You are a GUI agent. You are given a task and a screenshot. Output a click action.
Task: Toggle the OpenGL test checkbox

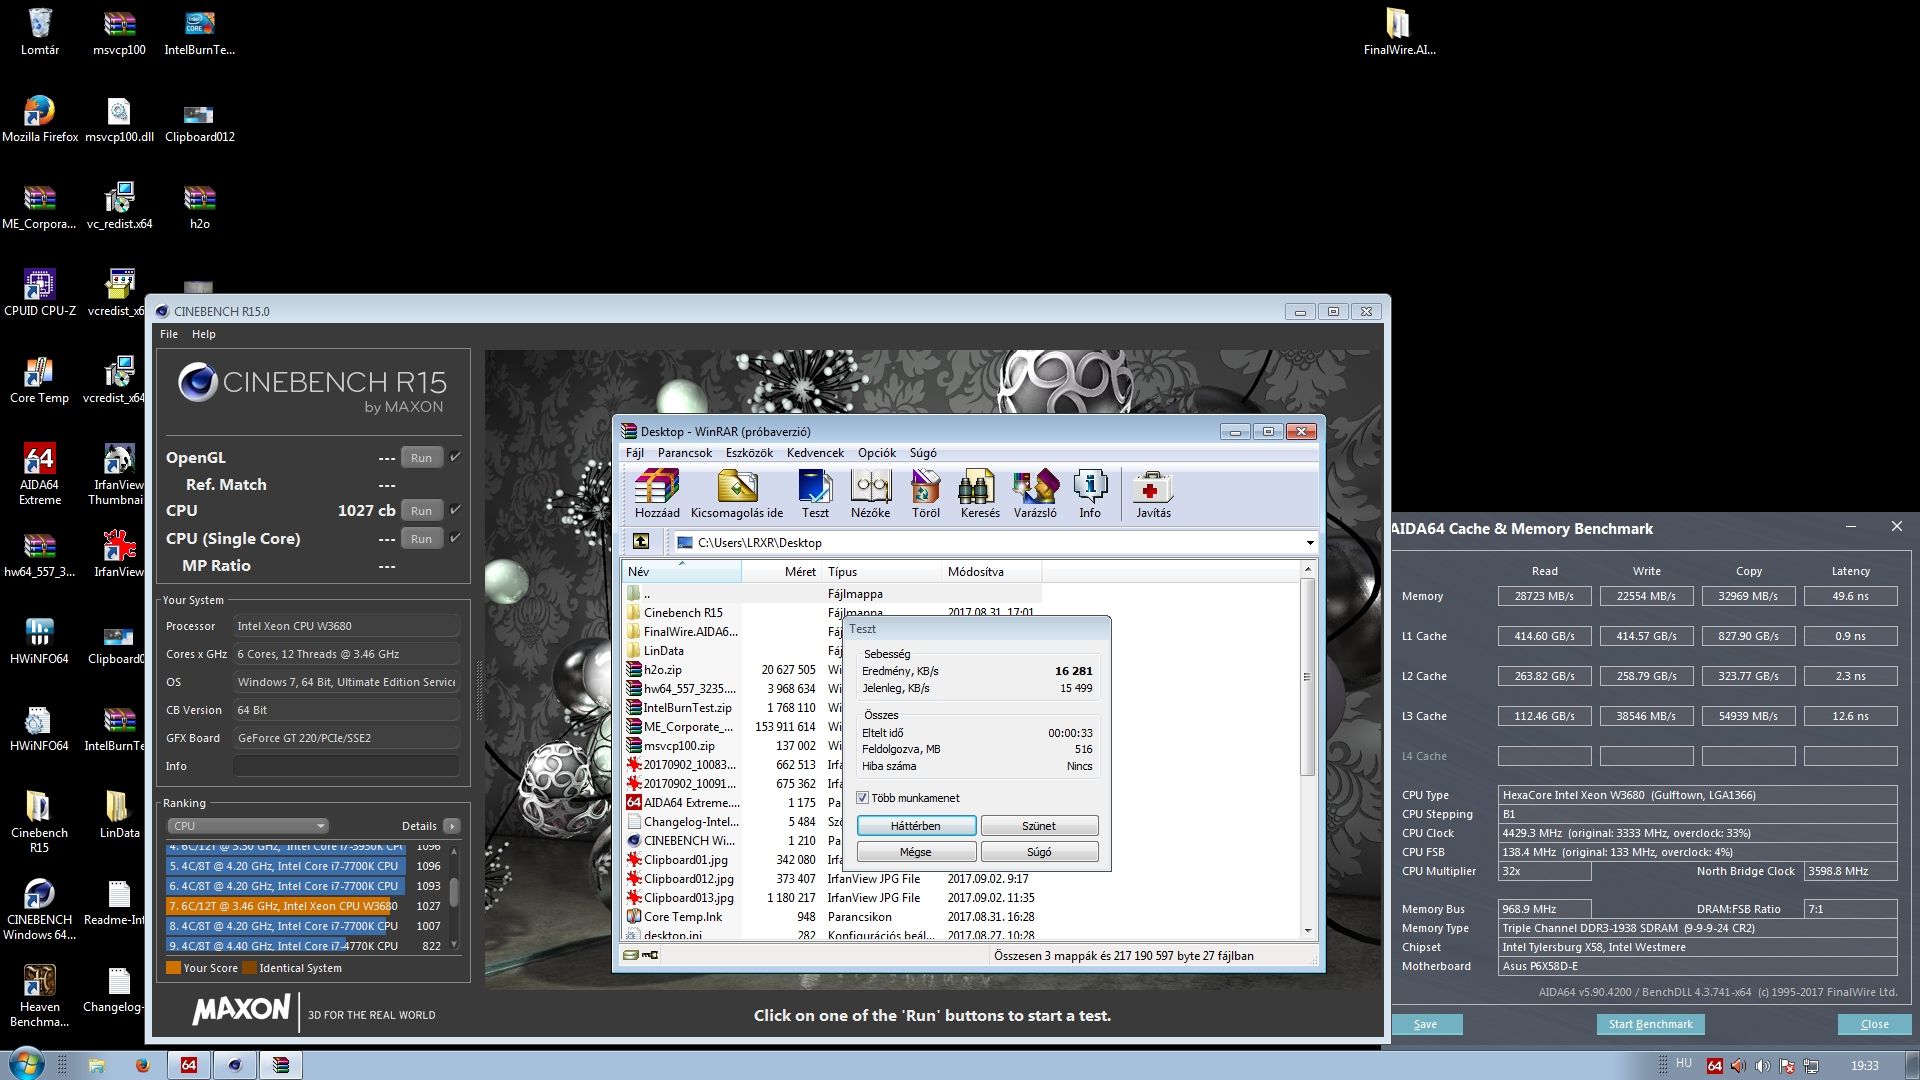[x=456, y=457]
